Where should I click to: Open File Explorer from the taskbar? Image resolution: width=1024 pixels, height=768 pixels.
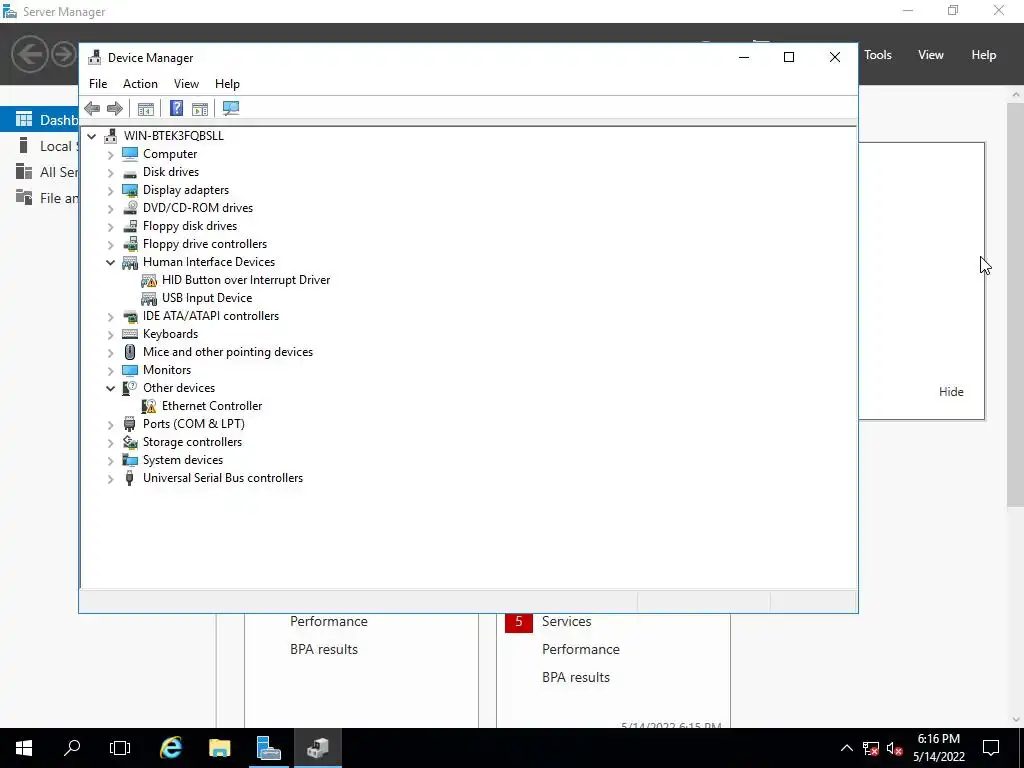tap(219, 748)
